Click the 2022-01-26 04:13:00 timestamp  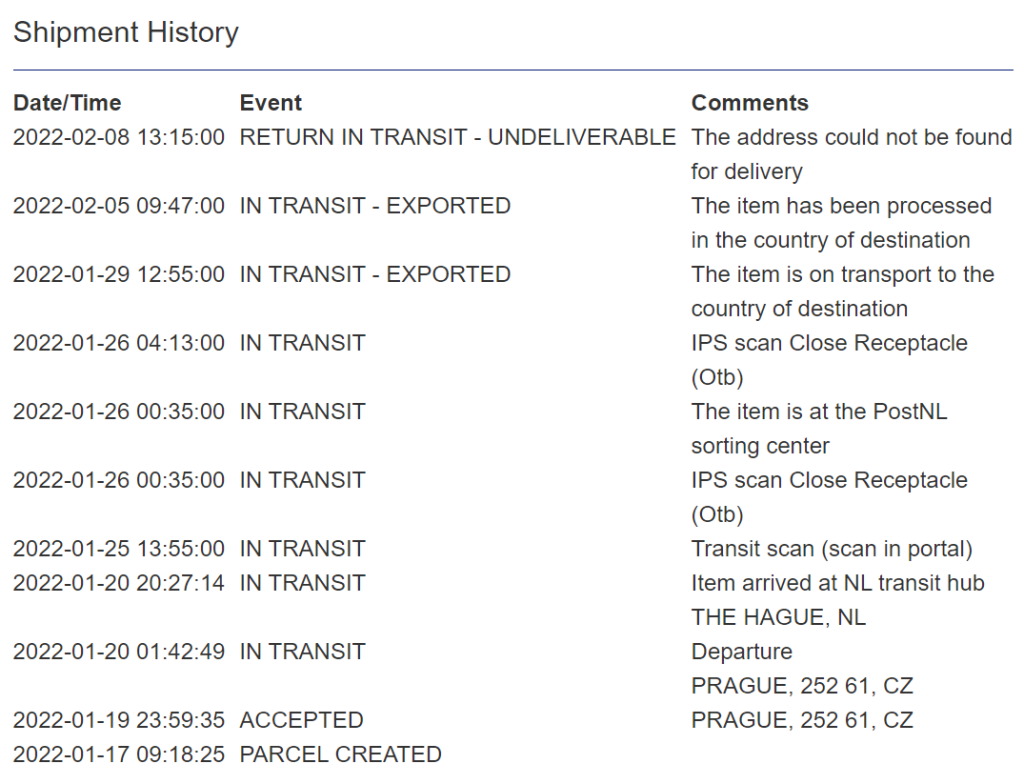tap(119, 343)
